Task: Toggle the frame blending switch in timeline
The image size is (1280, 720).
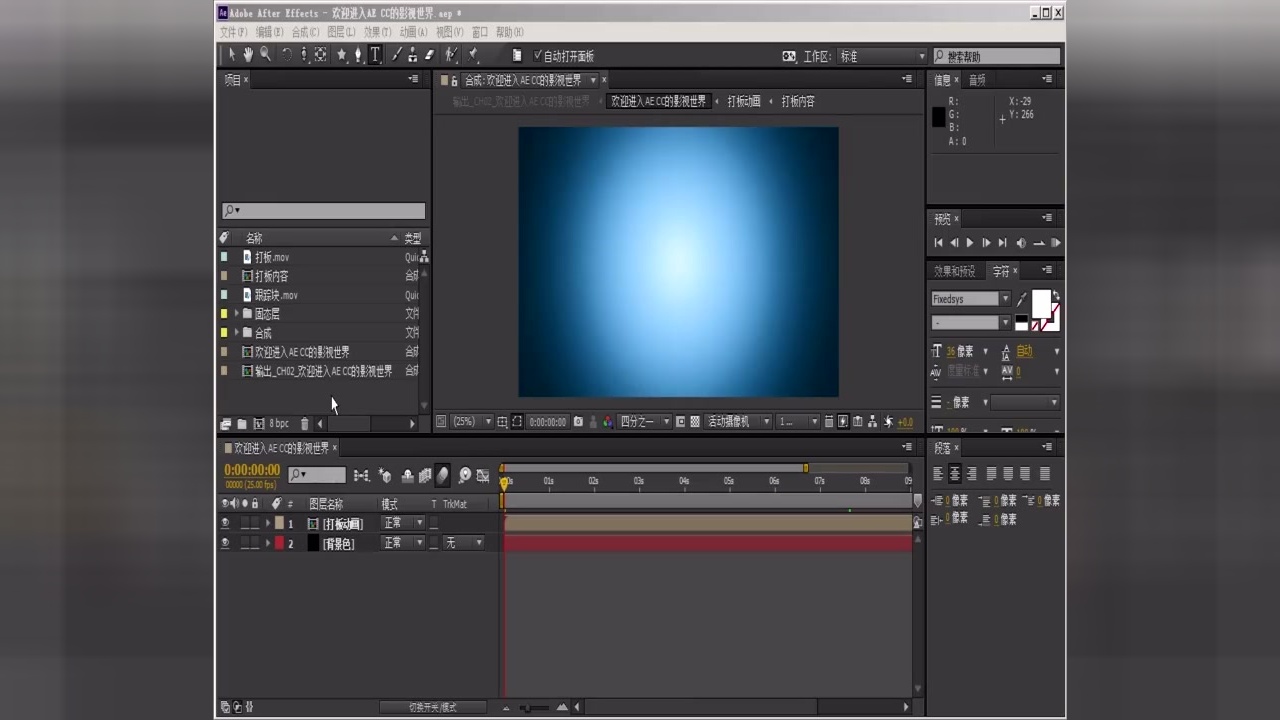Action: 425,476
